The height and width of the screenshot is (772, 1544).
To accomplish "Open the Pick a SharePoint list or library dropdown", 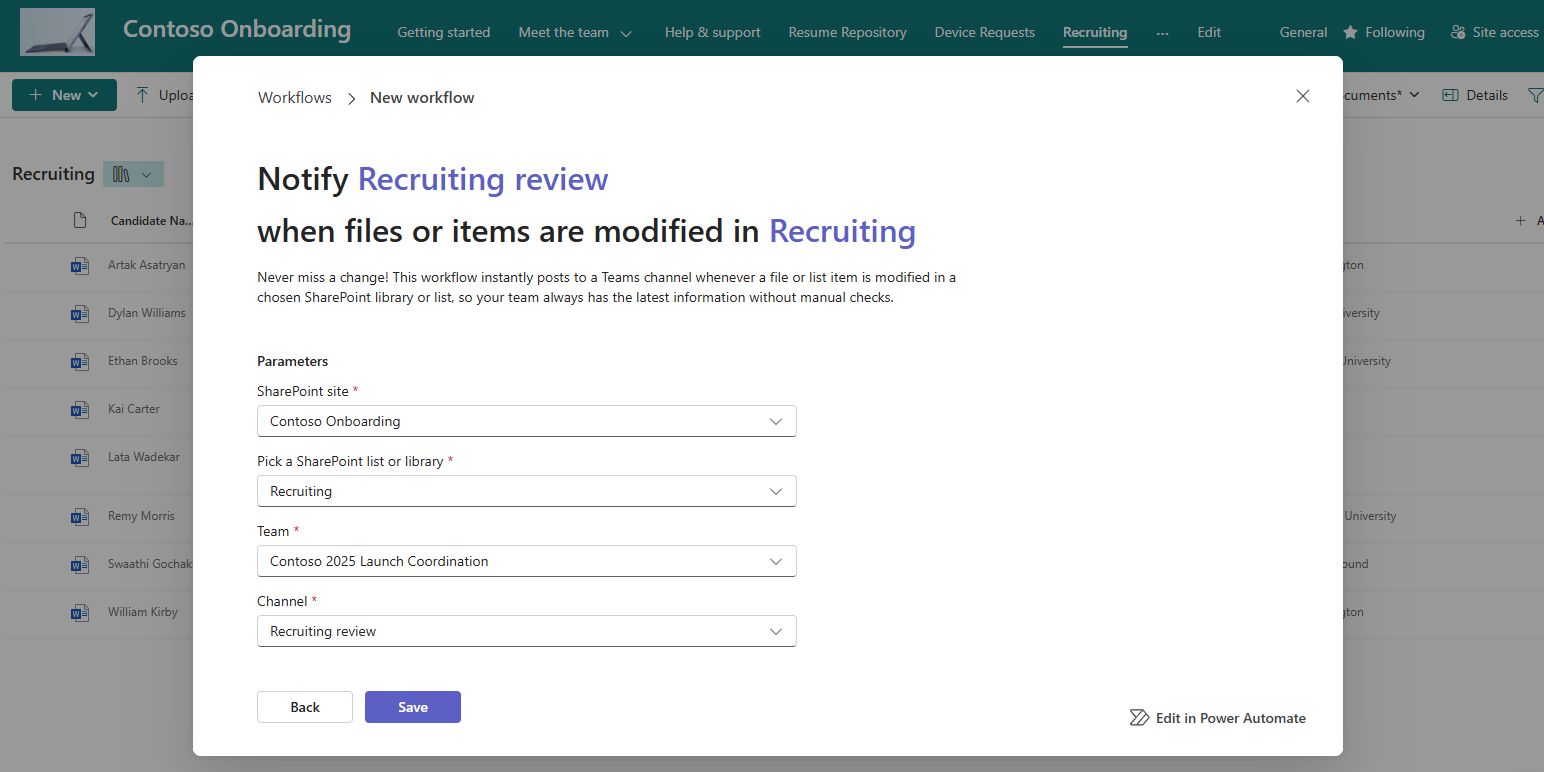I will [x=527, y=491].
